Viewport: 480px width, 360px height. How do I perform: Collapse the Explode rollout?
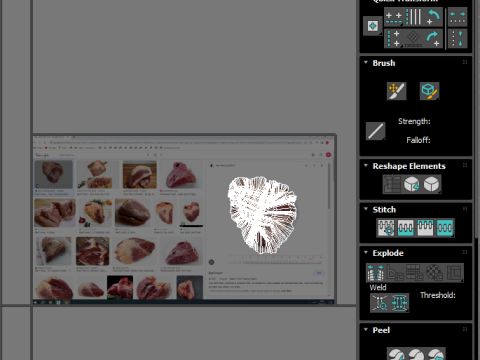tap(366, 252)
